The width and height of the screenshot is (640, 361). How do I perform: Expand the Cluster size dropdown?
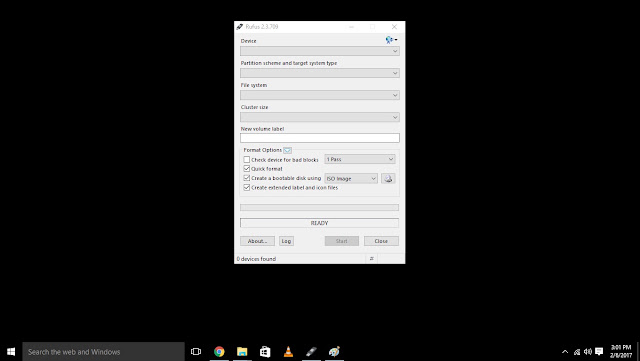coord(320,117)
